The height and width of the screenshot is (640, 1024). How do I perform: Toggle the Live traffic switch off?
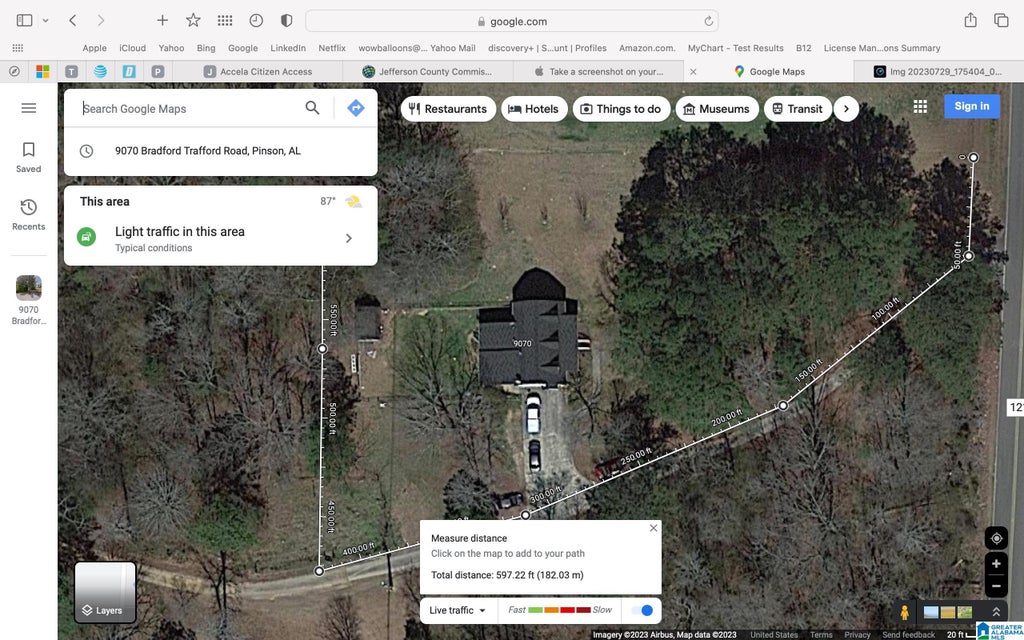click(642, 610)
